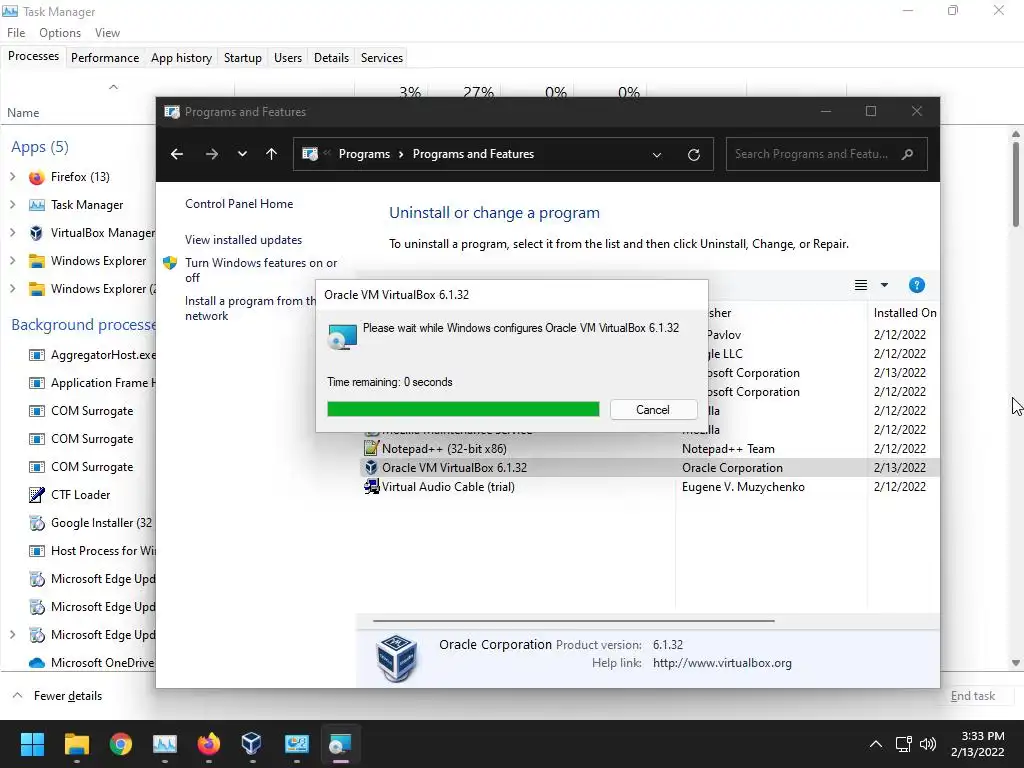The width and height of the screenshot is (1024, 768).
Task: Refresh the Programs and Features view
Action: [694, 155]
